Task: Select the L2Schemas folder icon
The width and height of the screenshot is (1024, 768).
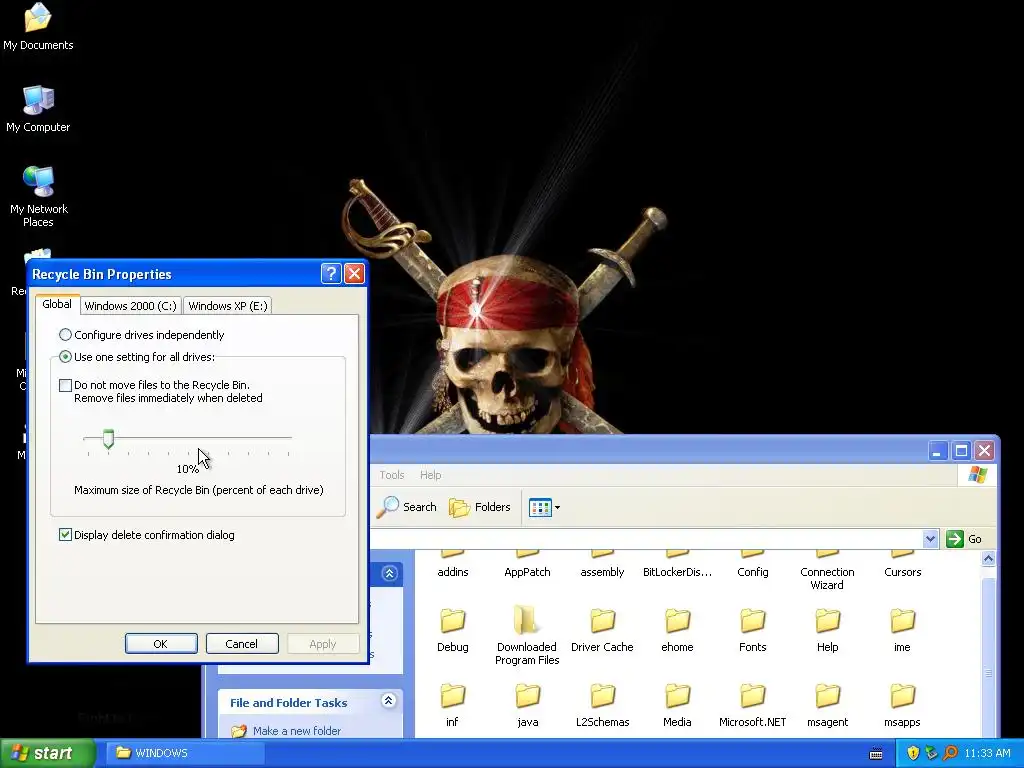Action: point(602,696)
